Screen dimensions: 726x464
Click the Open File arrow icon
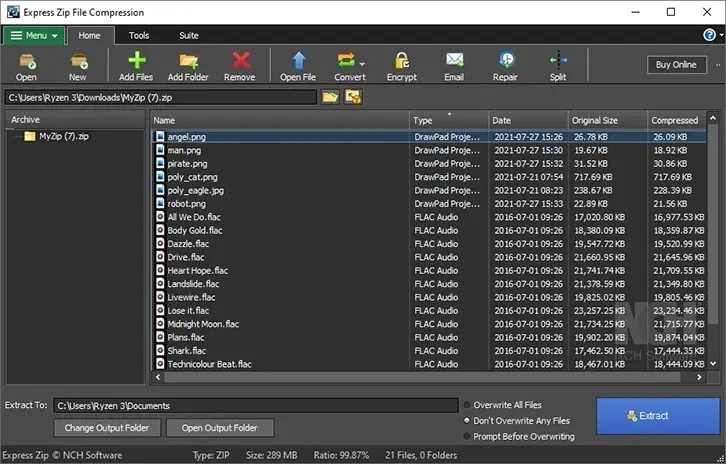click(297, 61)
